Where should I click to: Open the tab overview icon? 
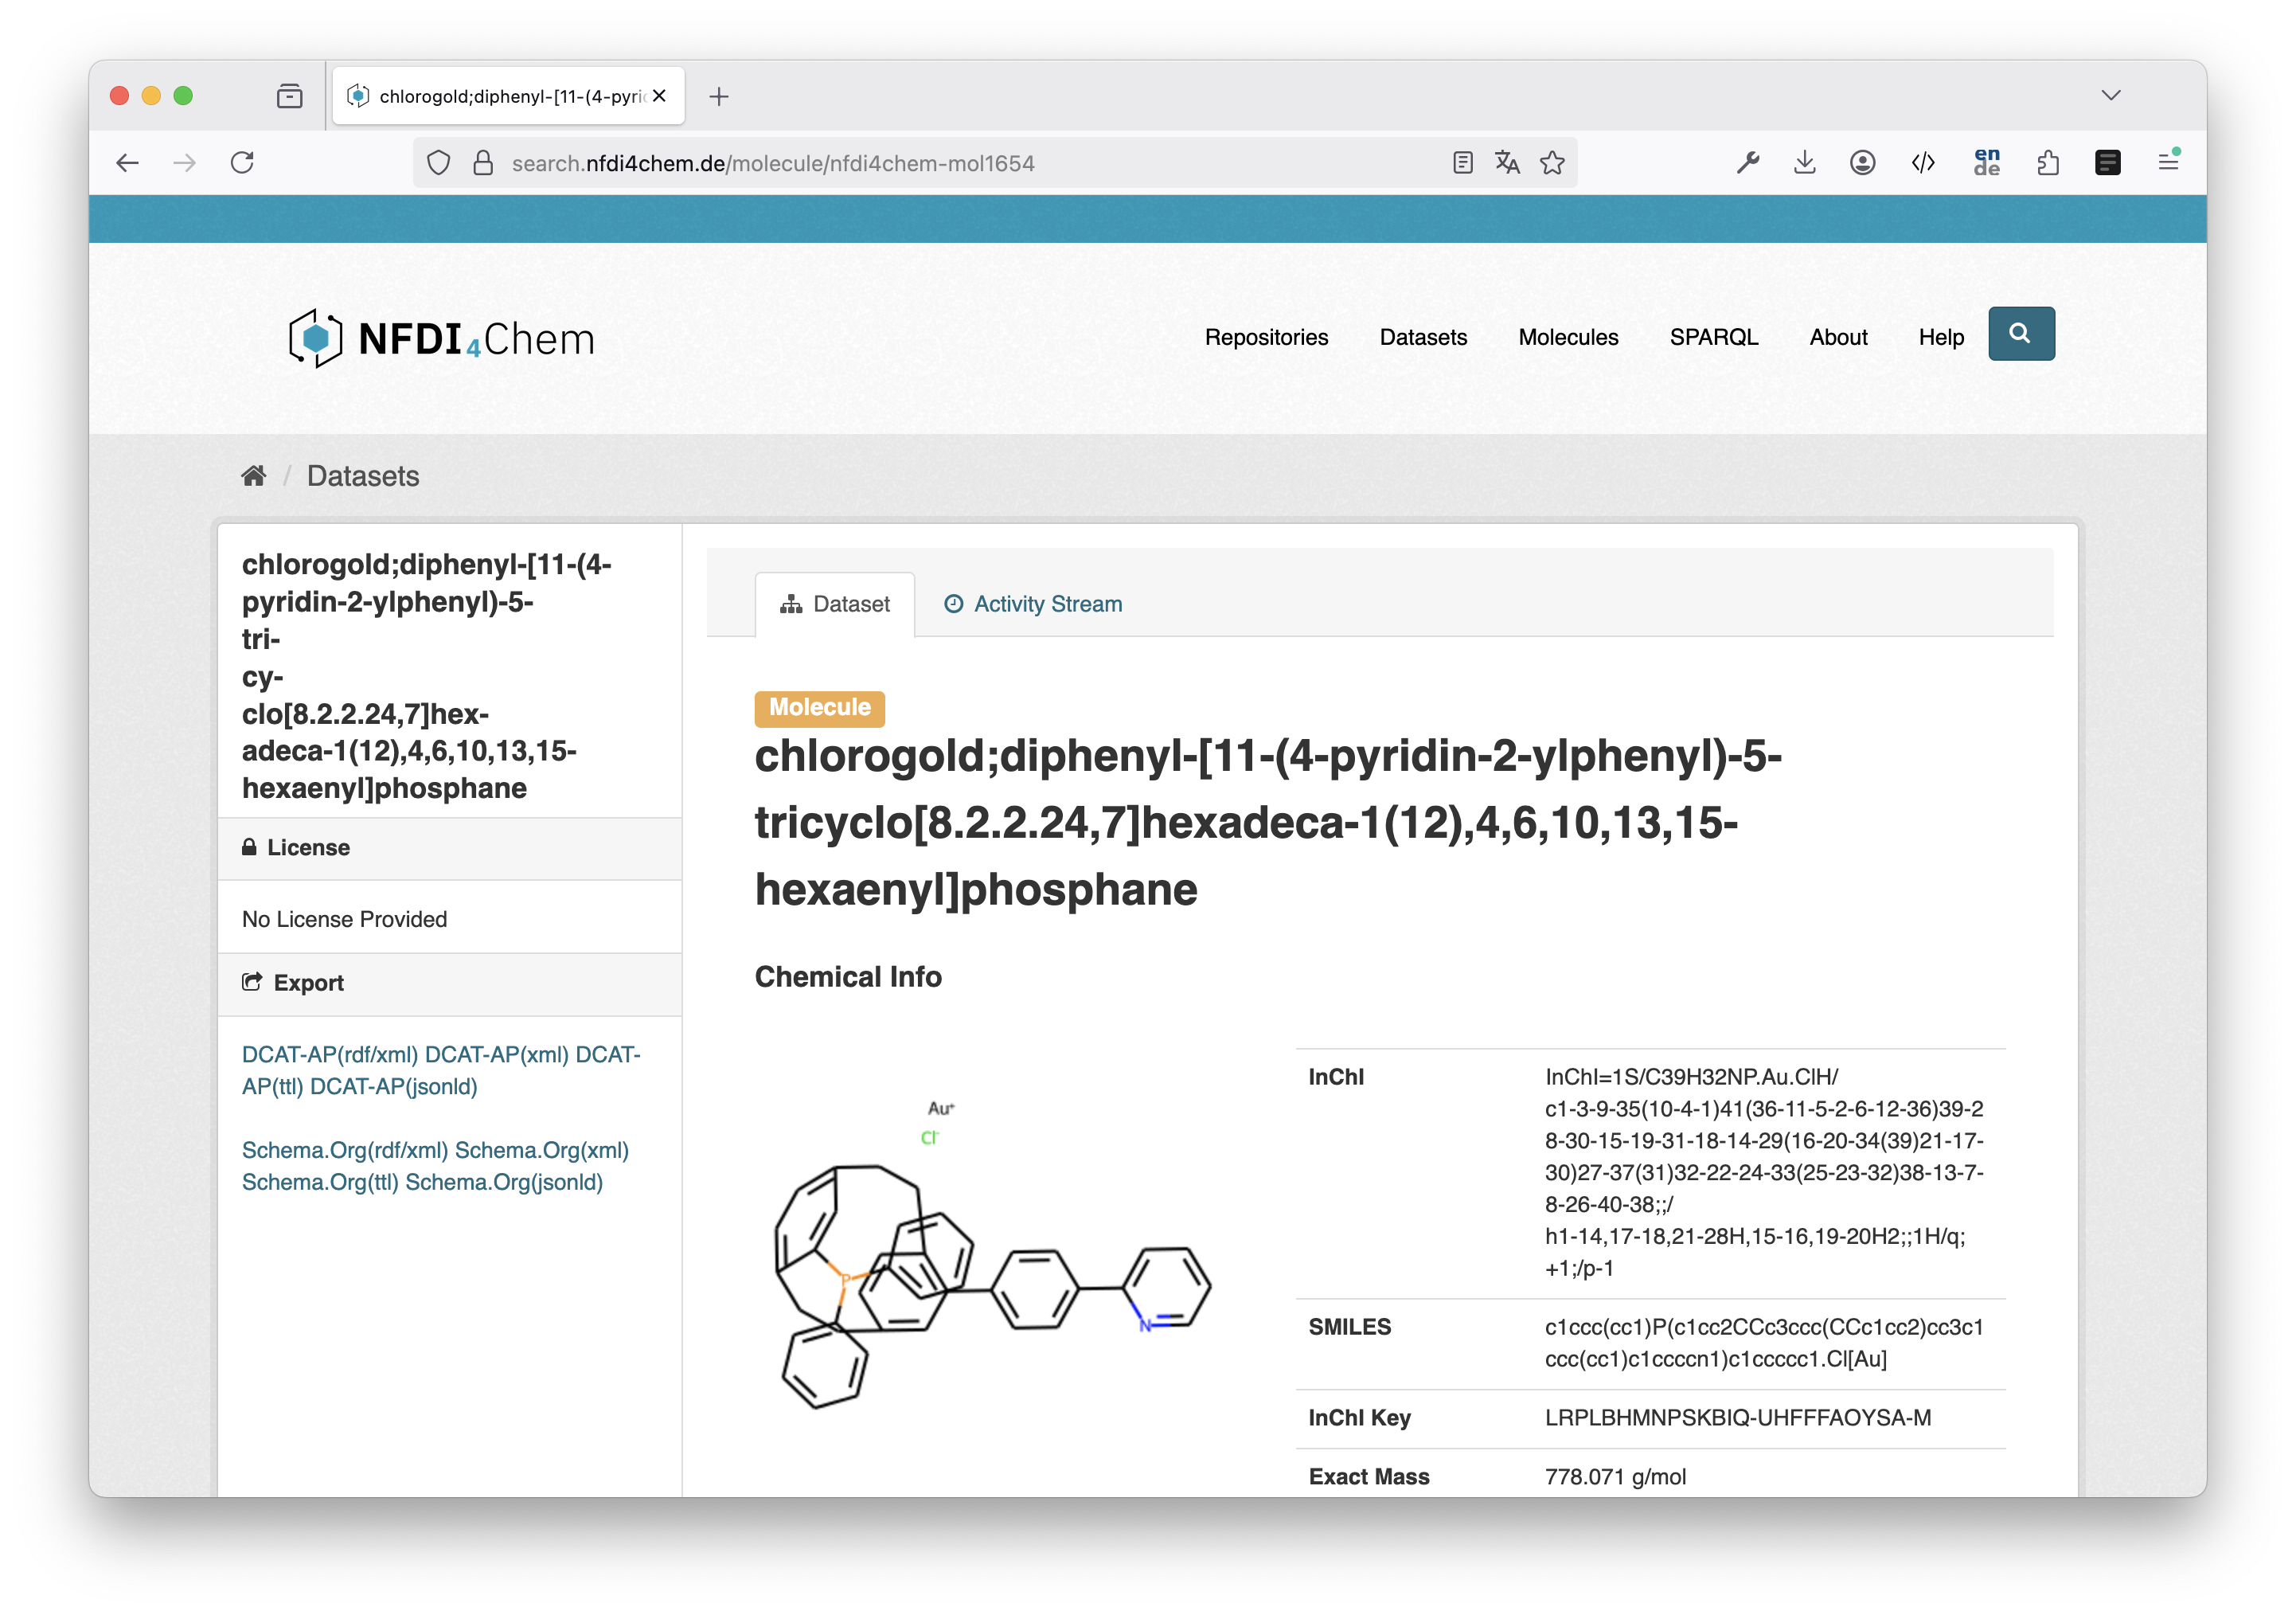[x=289, y=96]
